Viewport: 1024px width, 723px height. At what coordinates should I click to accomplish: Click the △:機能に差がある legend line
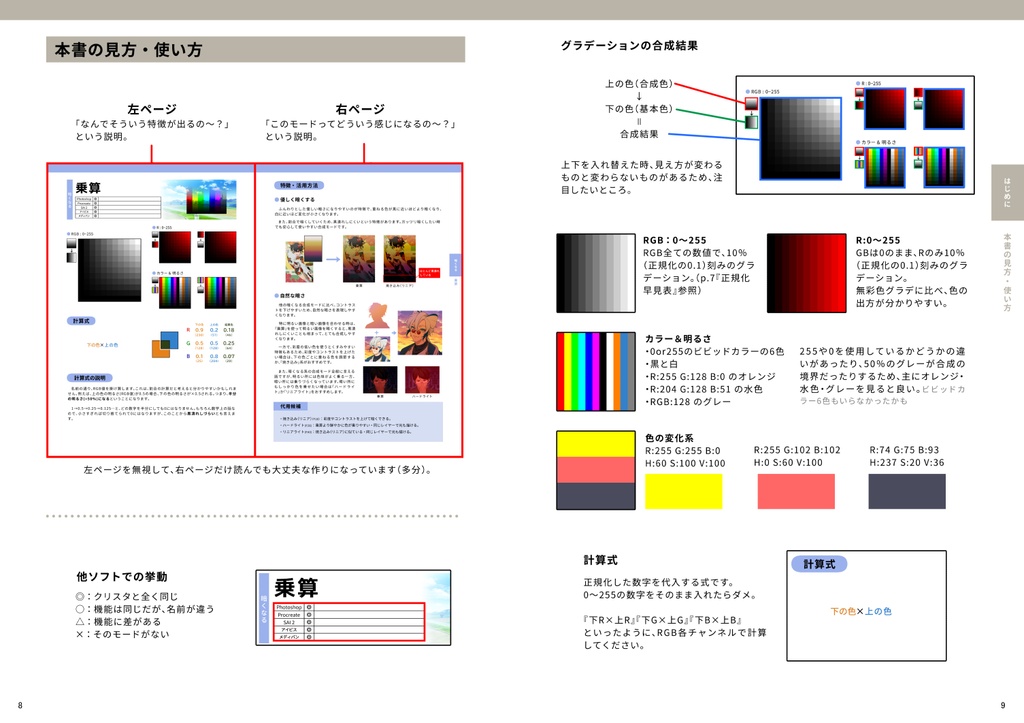pos(118,622)
